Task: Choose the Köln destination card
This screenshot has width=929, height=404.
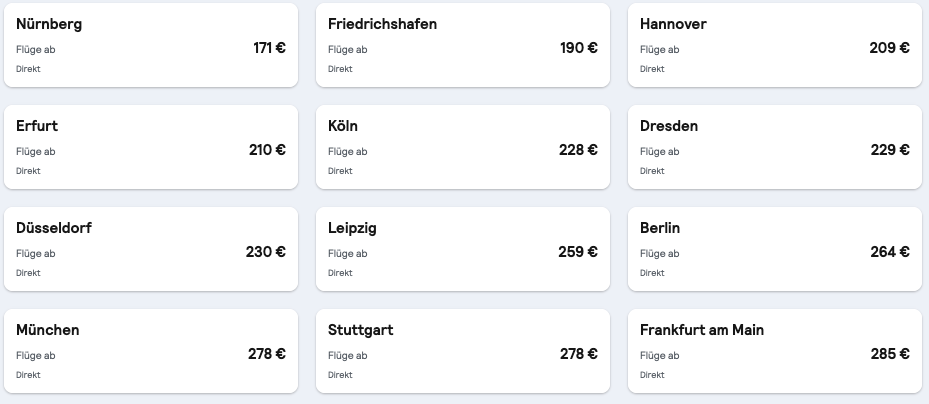Action: click(x=462, y=147)
